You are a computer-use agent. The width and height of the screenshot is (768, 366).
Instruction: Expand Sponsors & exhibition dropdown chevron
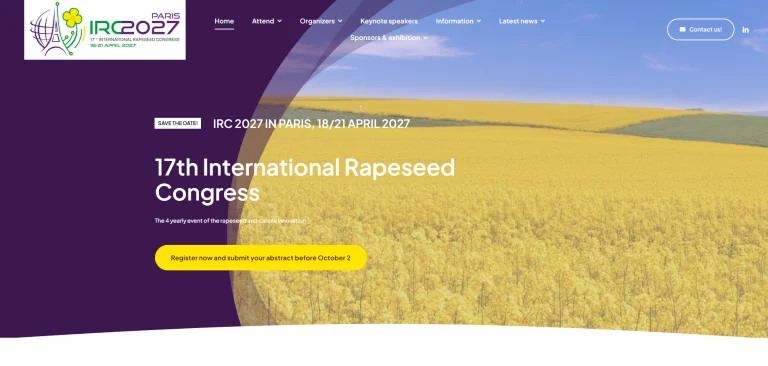pos(425,38)
